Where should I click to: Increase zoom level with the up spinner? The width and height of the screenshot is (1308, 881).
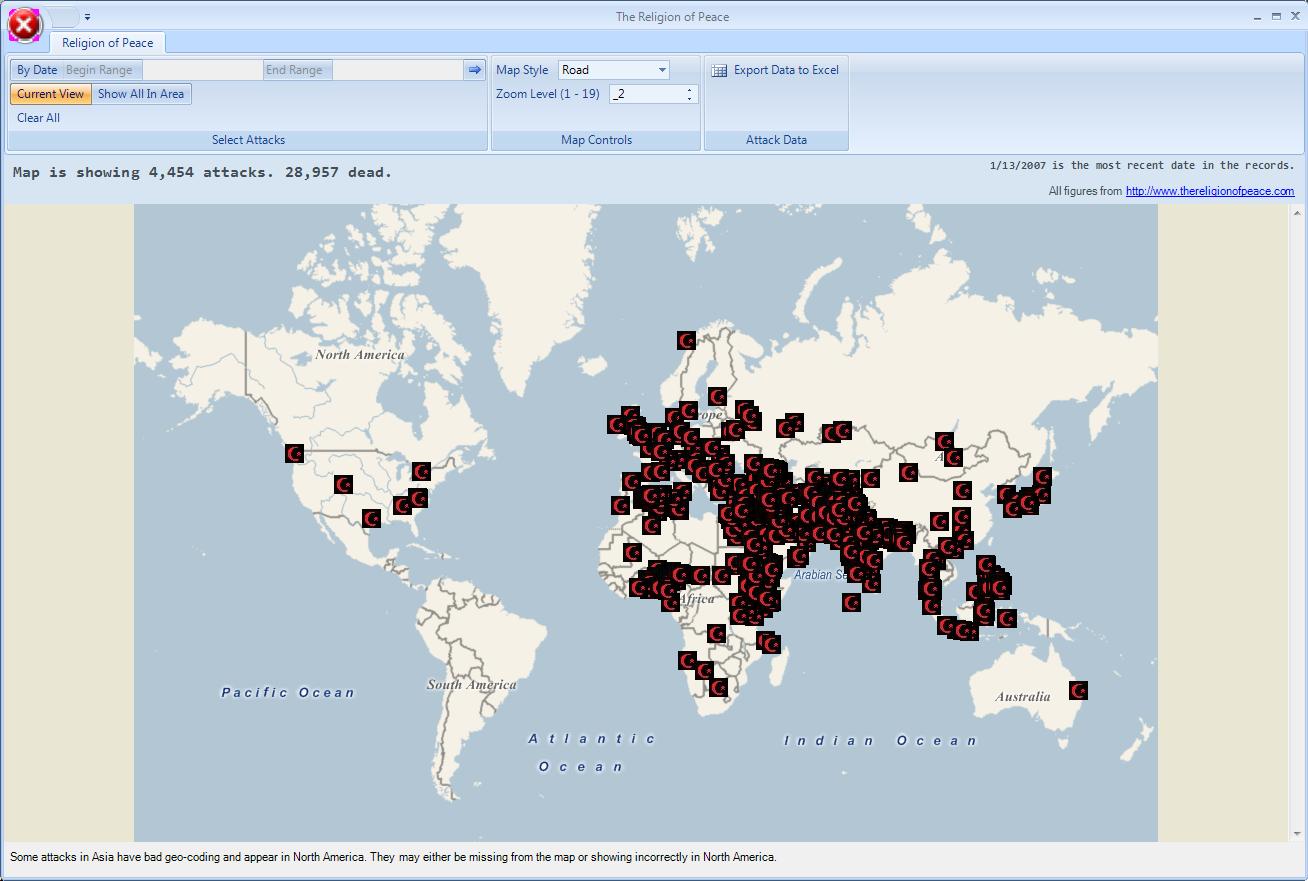689,90
